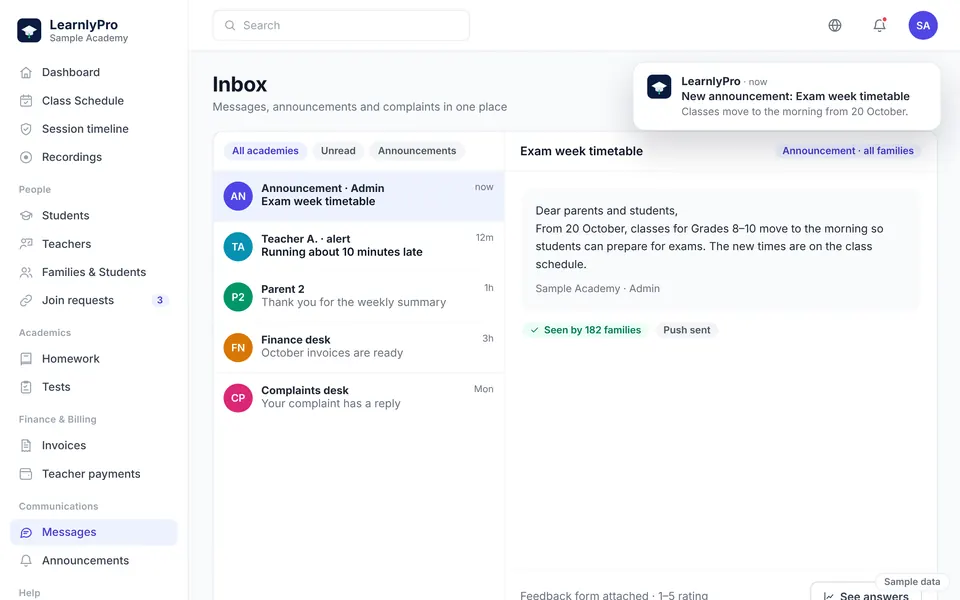This screenshot has width=960, height=600.
Task: Click the Session timeline shield icon
Action: [26, 129]
